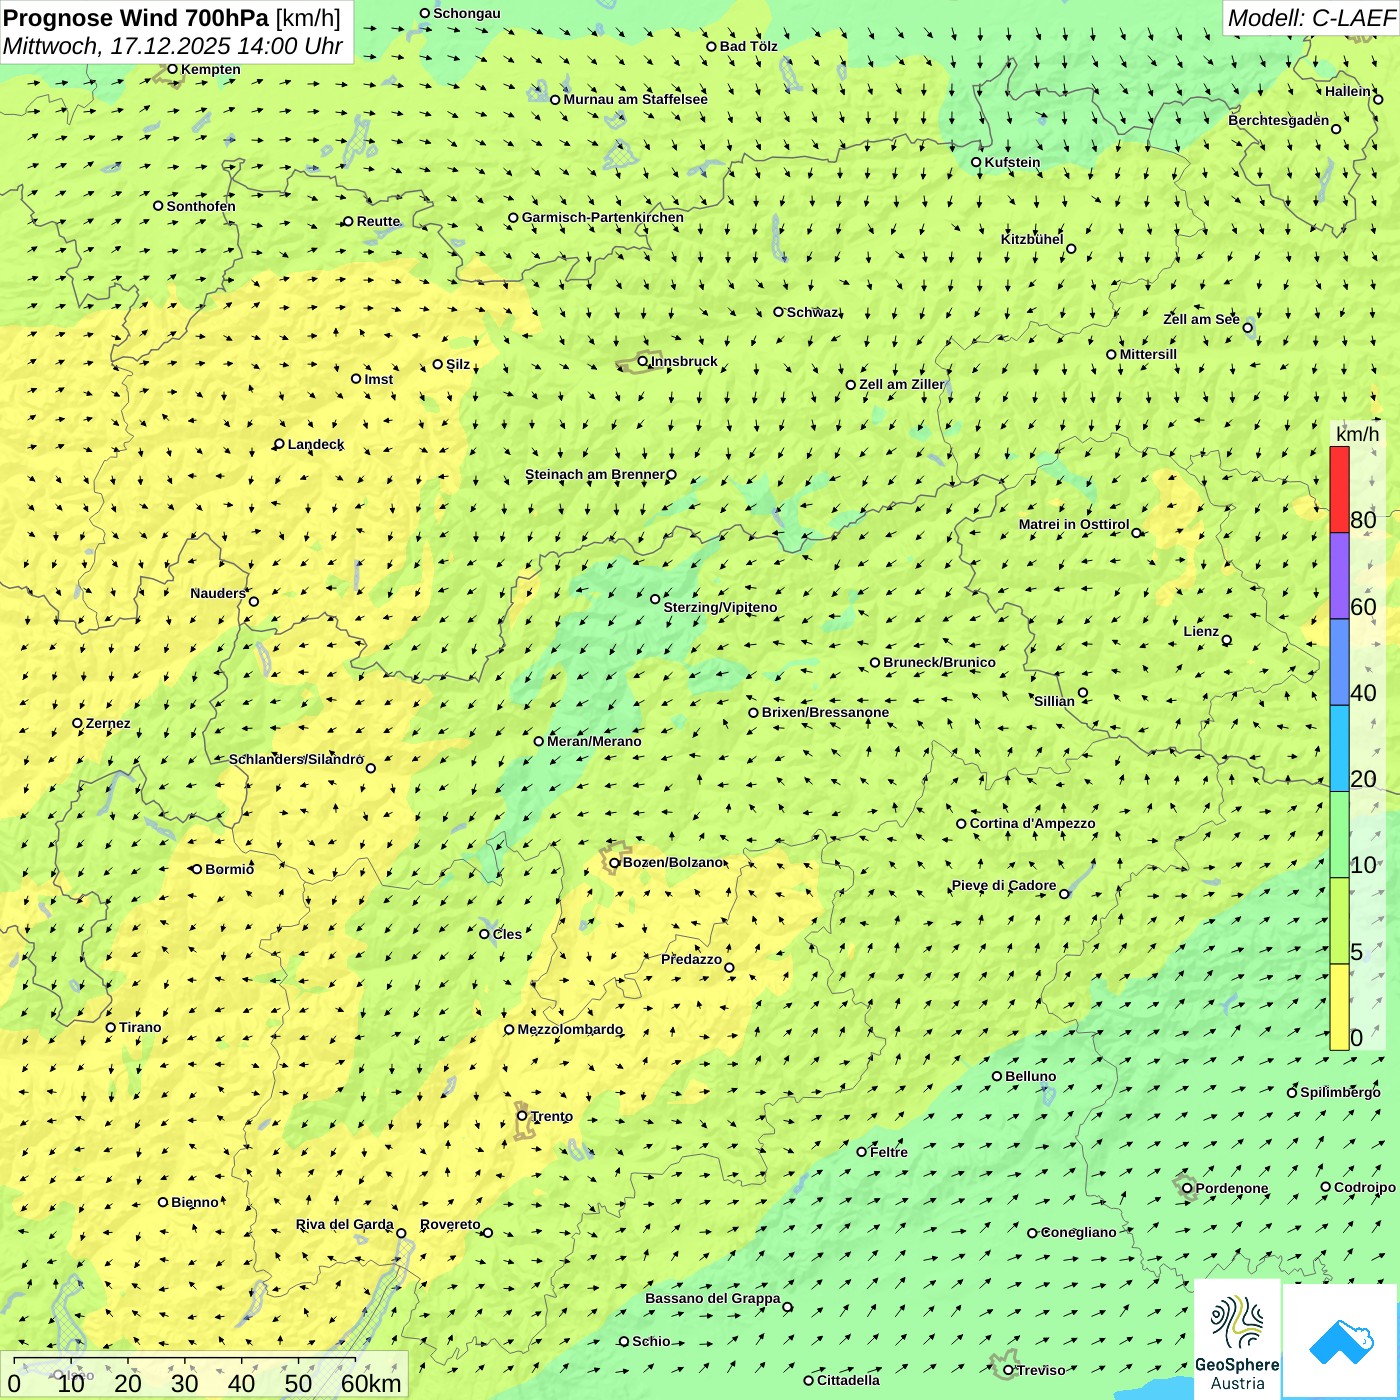The image size is (1400, 1400).
Task: Click the Zell am Ziller label
Action: click(901, 384)
